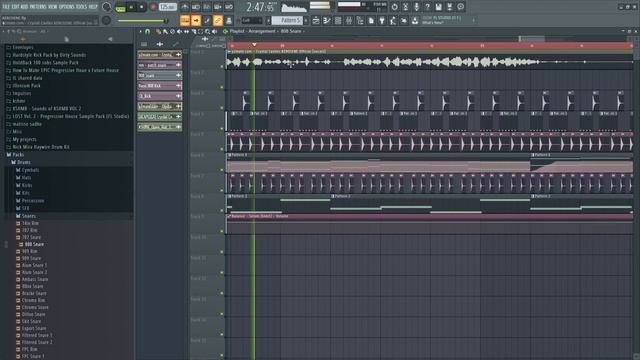Select the playlist select tool
Viewport: 640px width, 360px height.
pyautogui.click(x=200, y=31)
